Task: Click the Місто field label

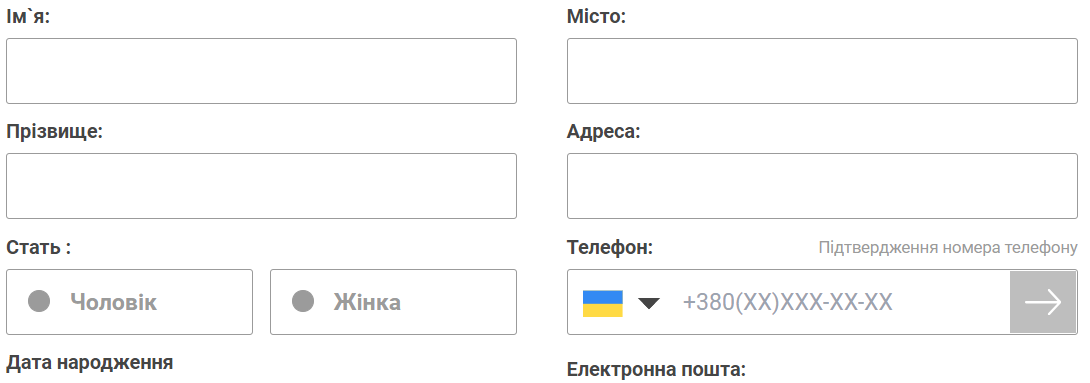Action: pos(596,16)
